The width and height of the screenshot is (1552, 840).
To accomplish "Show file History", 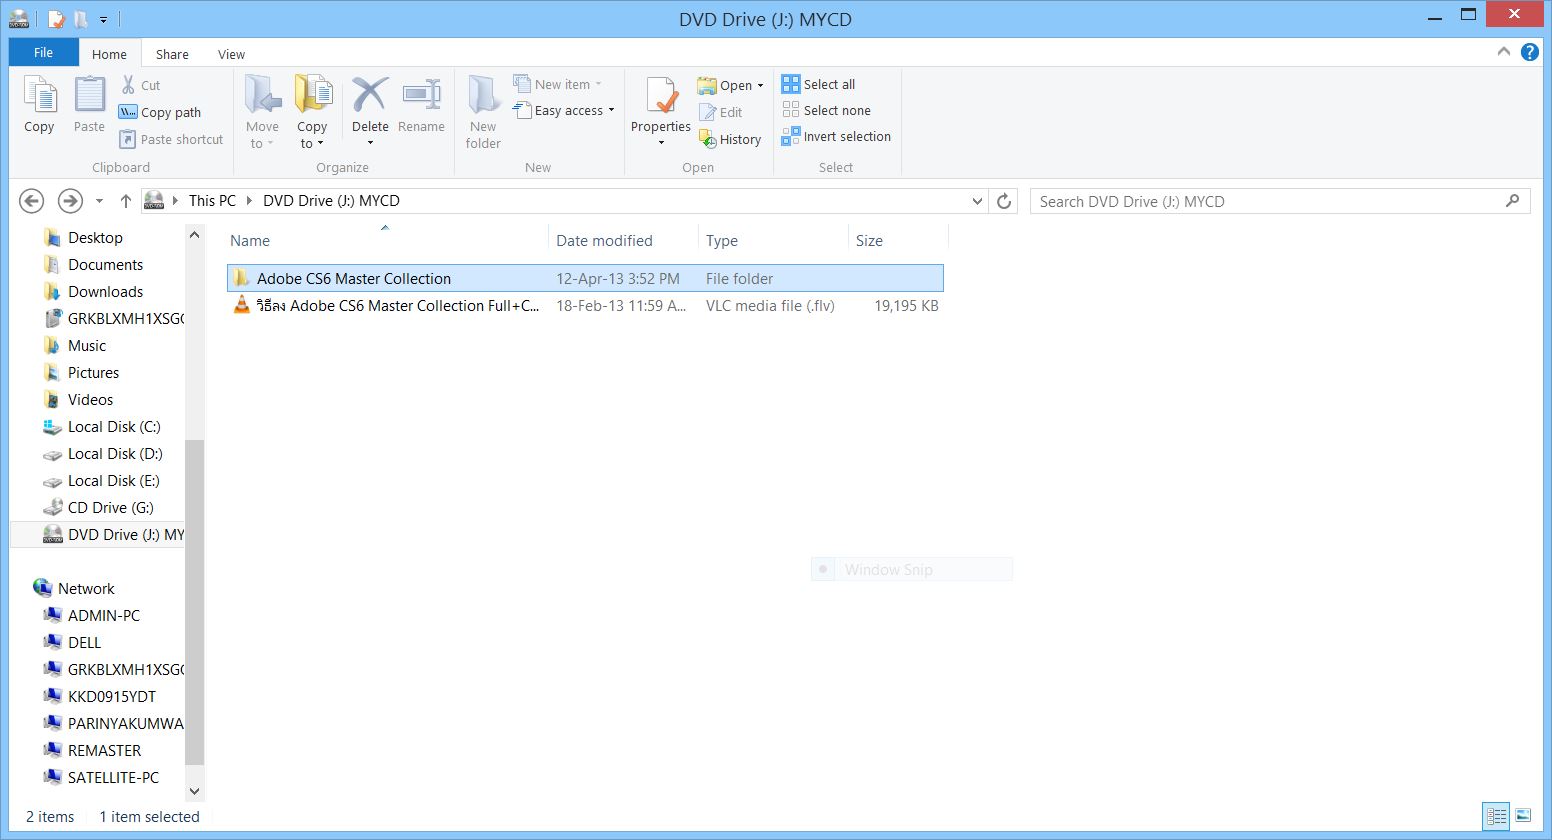I will pyautogui.click(x=731, y=139).
